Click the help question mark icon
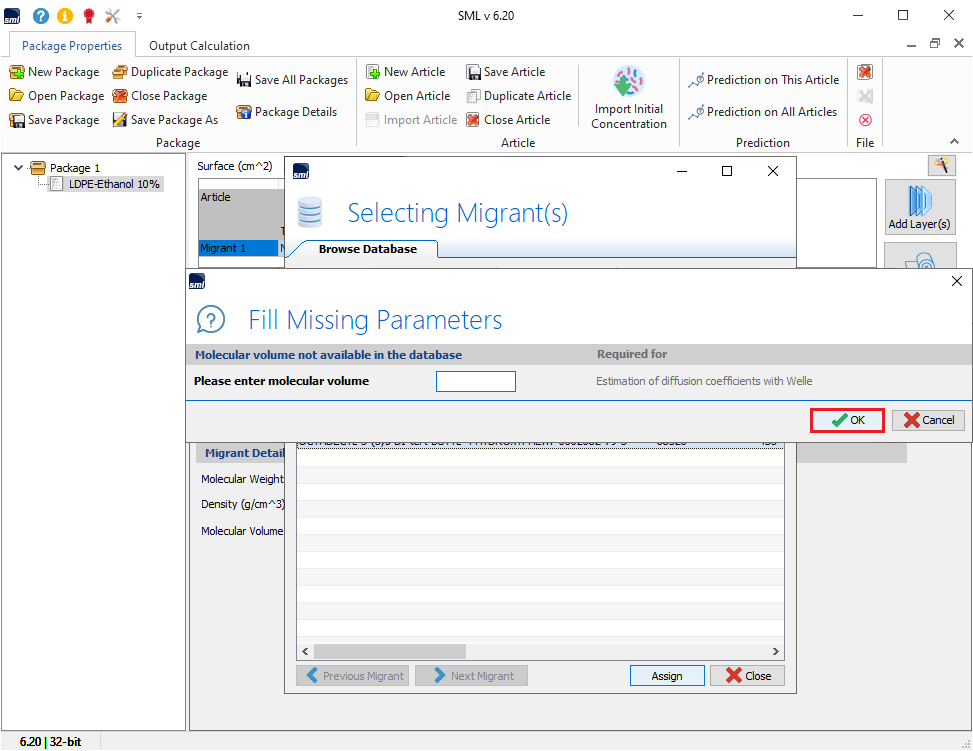The width and height of the screenshot is (973, 751). point(41,15)
